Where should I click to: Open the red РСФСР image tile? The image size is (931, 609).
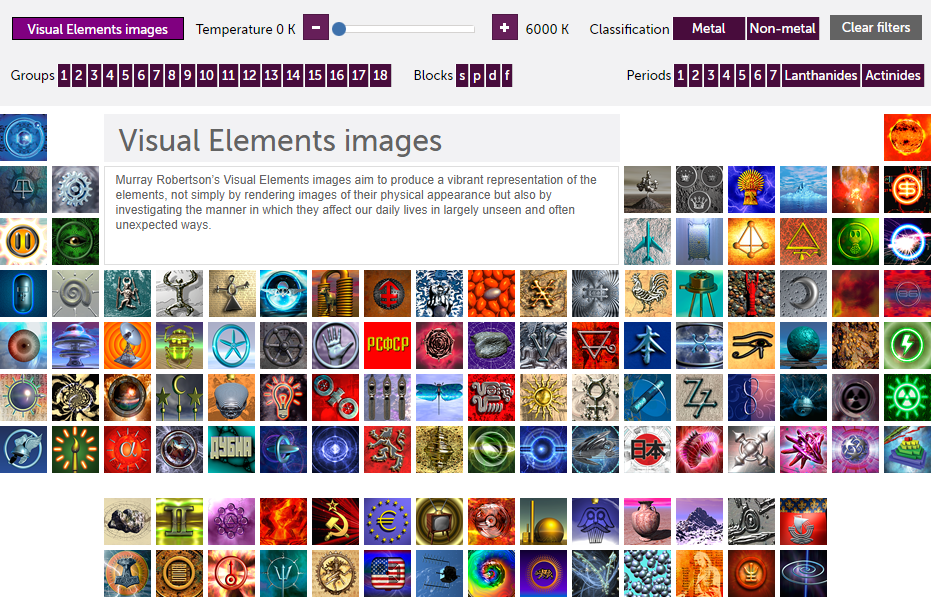pos(387,345)
